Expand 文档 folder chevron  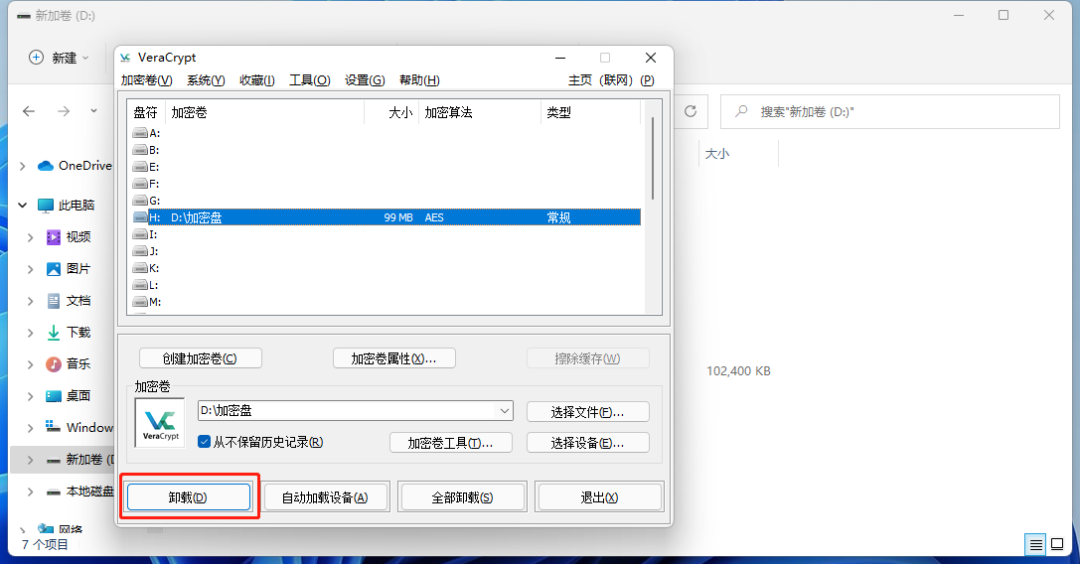point(30,301)
